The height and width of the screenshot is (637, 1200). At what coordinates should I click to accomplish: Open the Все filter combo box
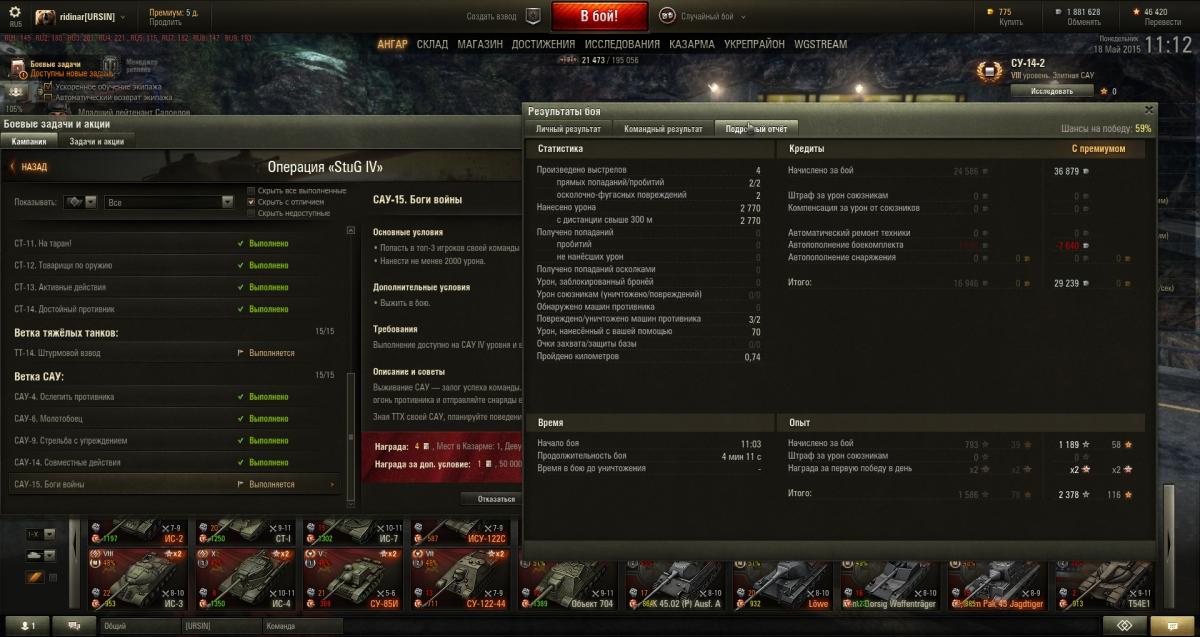tap(169, 202)
